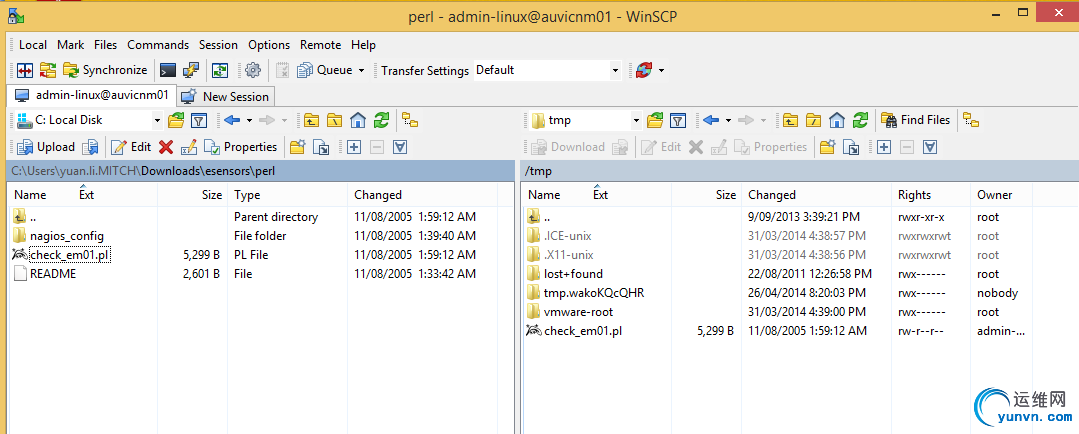The height and width of the screenshot is (434, 1079).
Task: Expand local back history dropdown arrow
Action: click(249, 120)
